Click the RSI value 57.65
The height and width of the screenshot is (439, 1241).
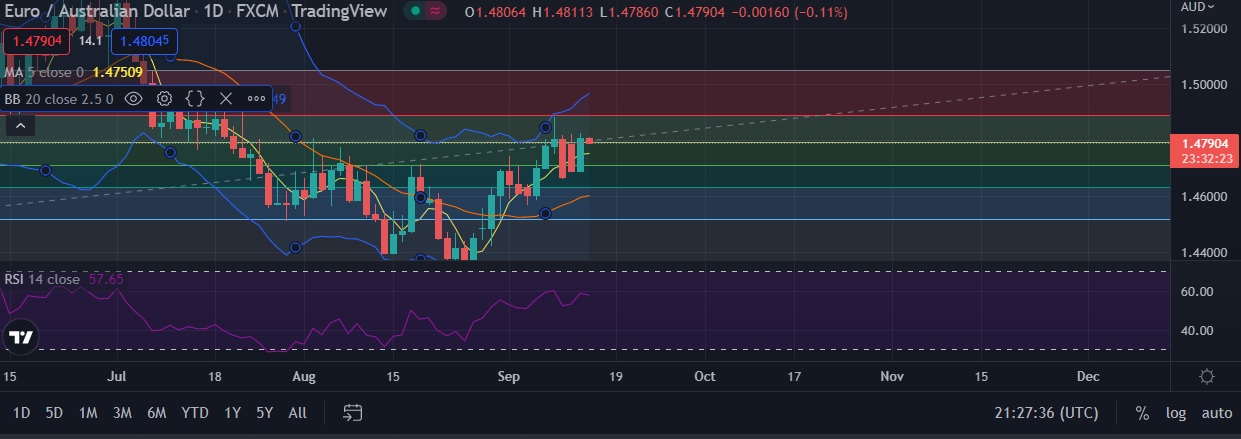pos(106,279)
